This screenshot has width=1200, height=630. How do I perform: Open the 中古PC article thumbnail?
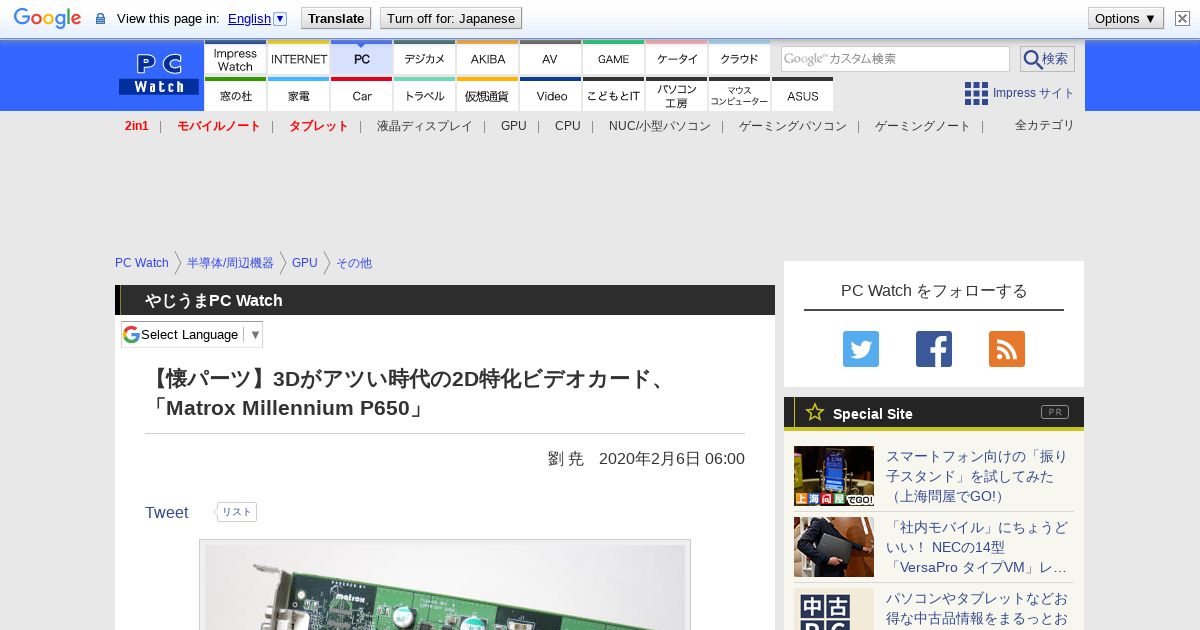coord(834,609)
